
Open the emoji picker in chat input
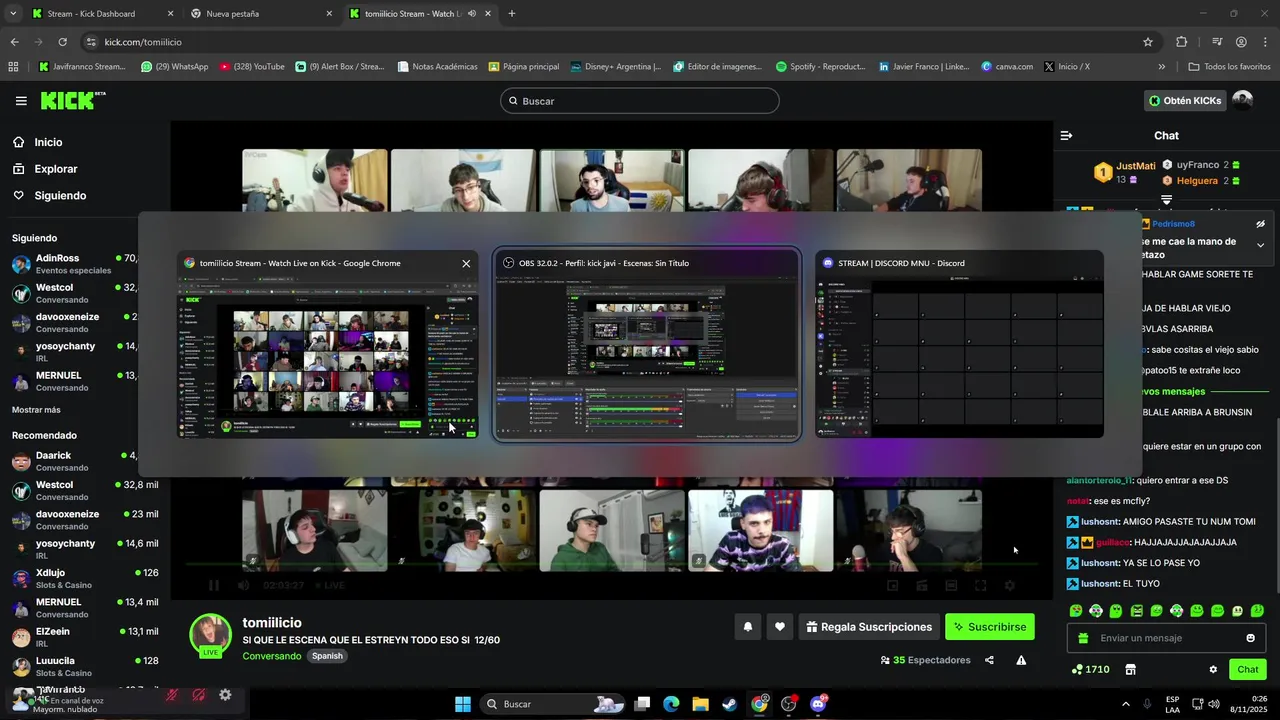click(1250, 638)
